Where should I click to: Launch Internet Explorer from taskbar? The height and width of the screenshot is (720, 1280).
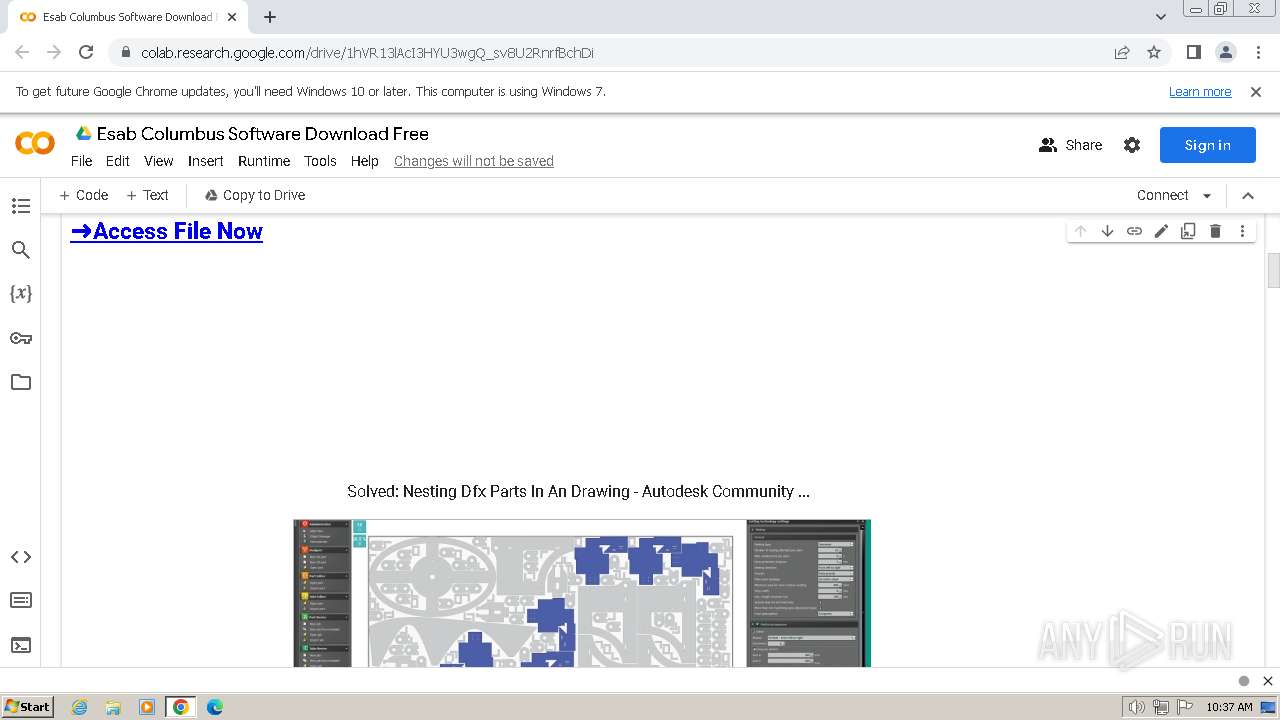point(79,707)
